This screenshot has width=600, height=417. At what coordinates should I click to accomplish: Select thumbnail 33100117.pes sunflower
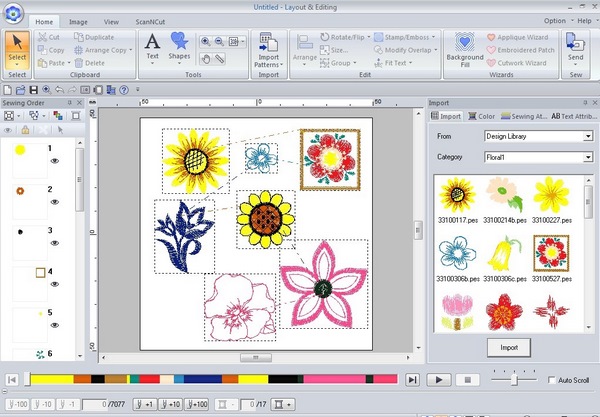click(x=458, y=200)
